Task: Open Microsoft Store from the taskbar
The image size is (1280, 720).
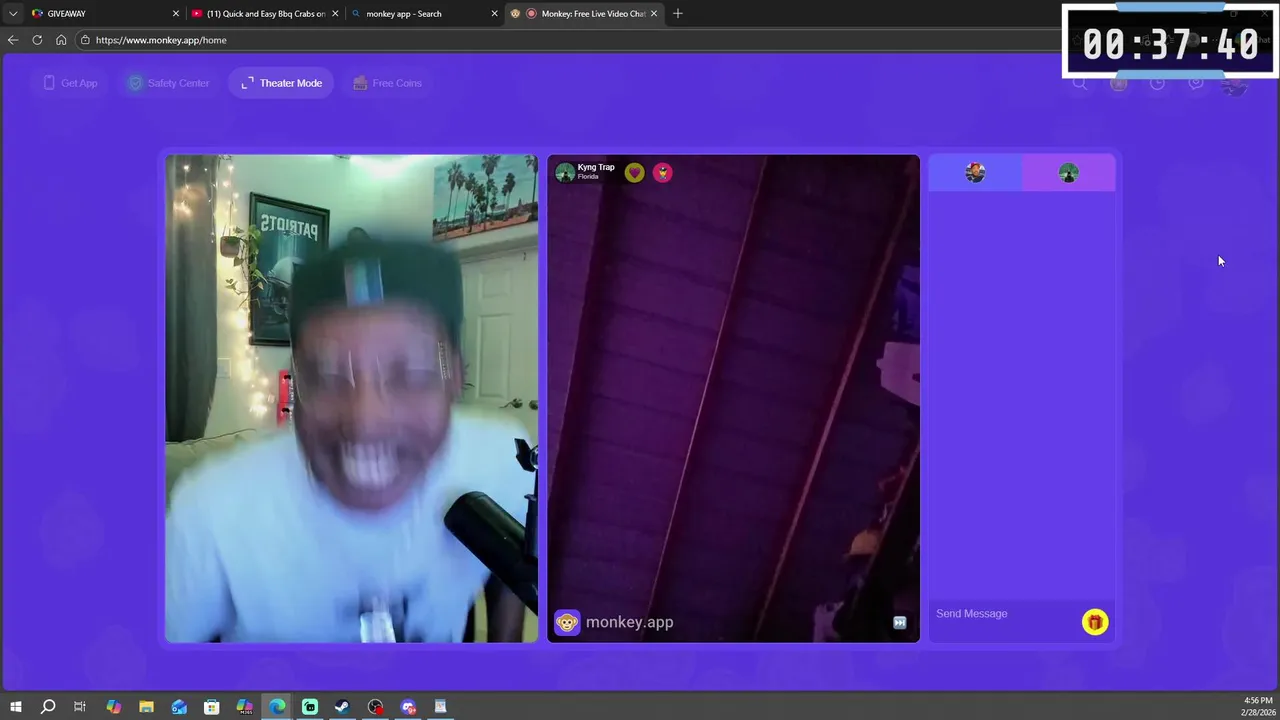Action: click(212, 707)
